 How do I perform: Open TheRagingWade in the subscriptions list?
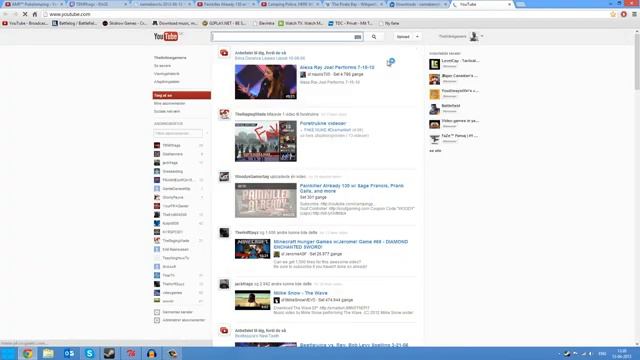(176, 241)
